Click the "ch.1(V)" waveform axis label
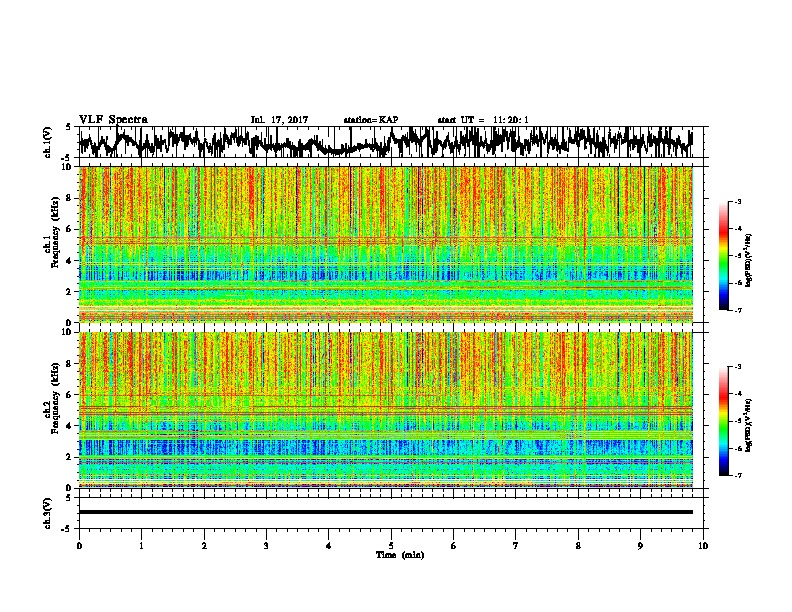 (48, 142)
